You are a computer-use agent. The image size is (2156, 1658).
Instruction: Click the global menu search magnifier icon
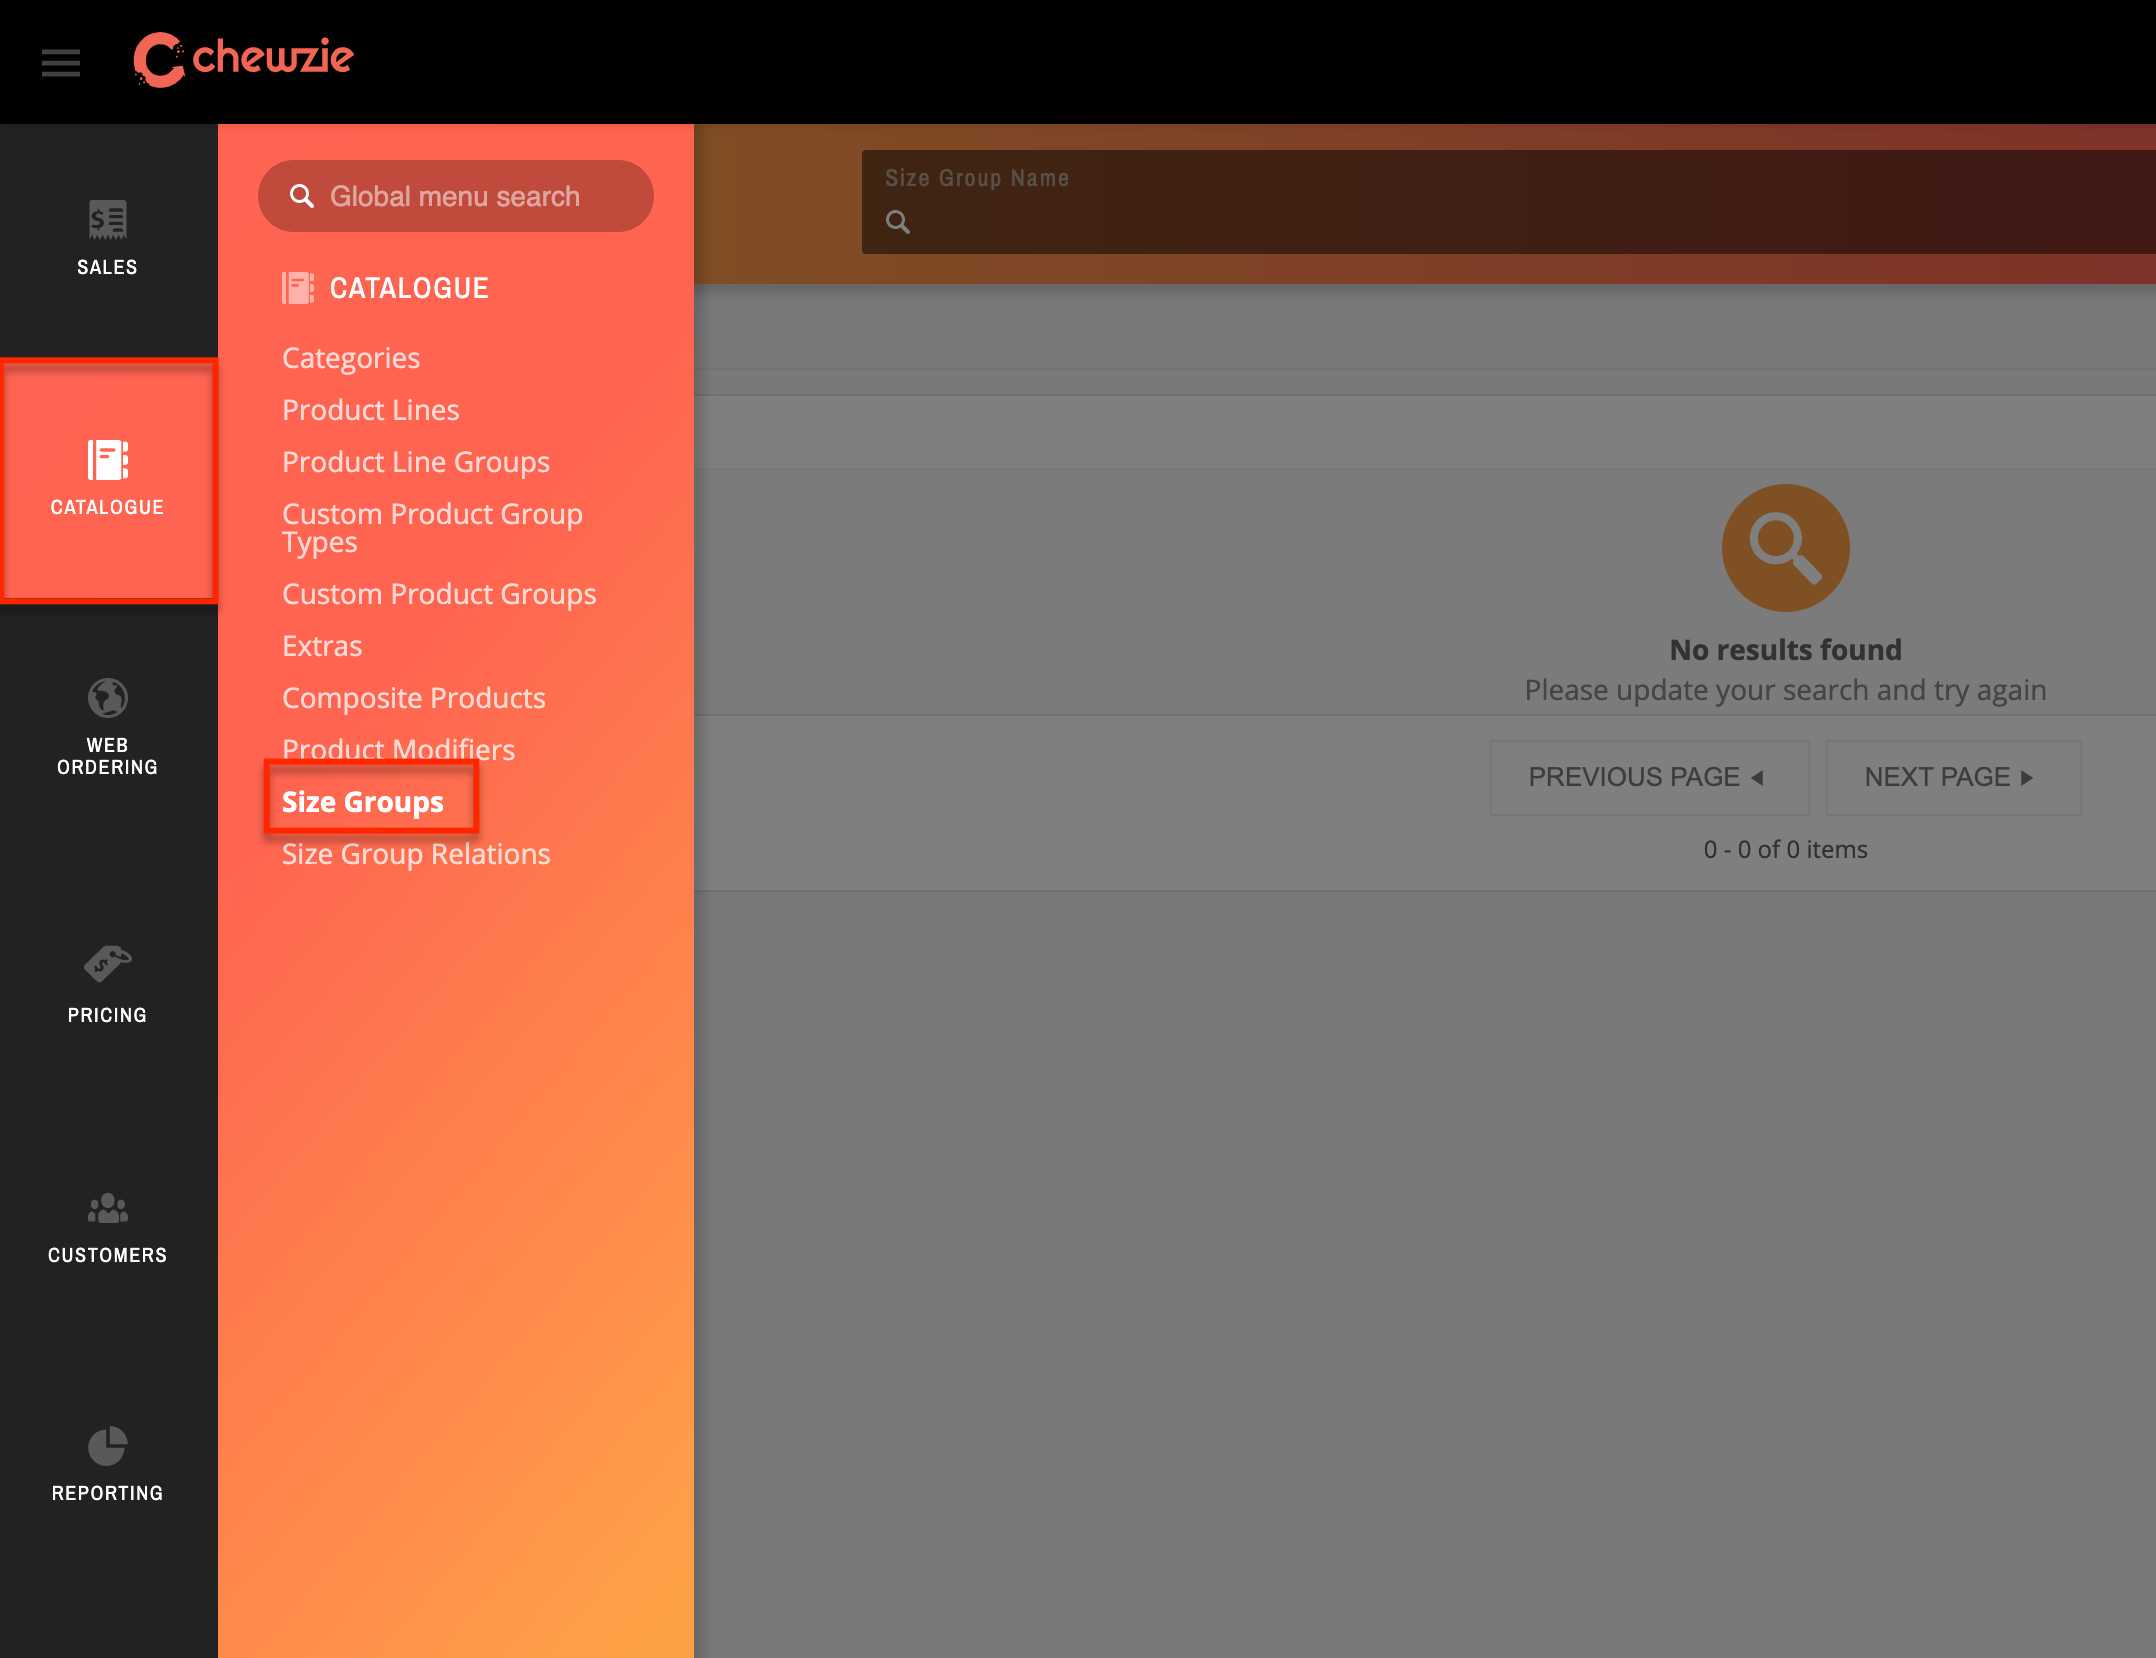click(301, 196)
